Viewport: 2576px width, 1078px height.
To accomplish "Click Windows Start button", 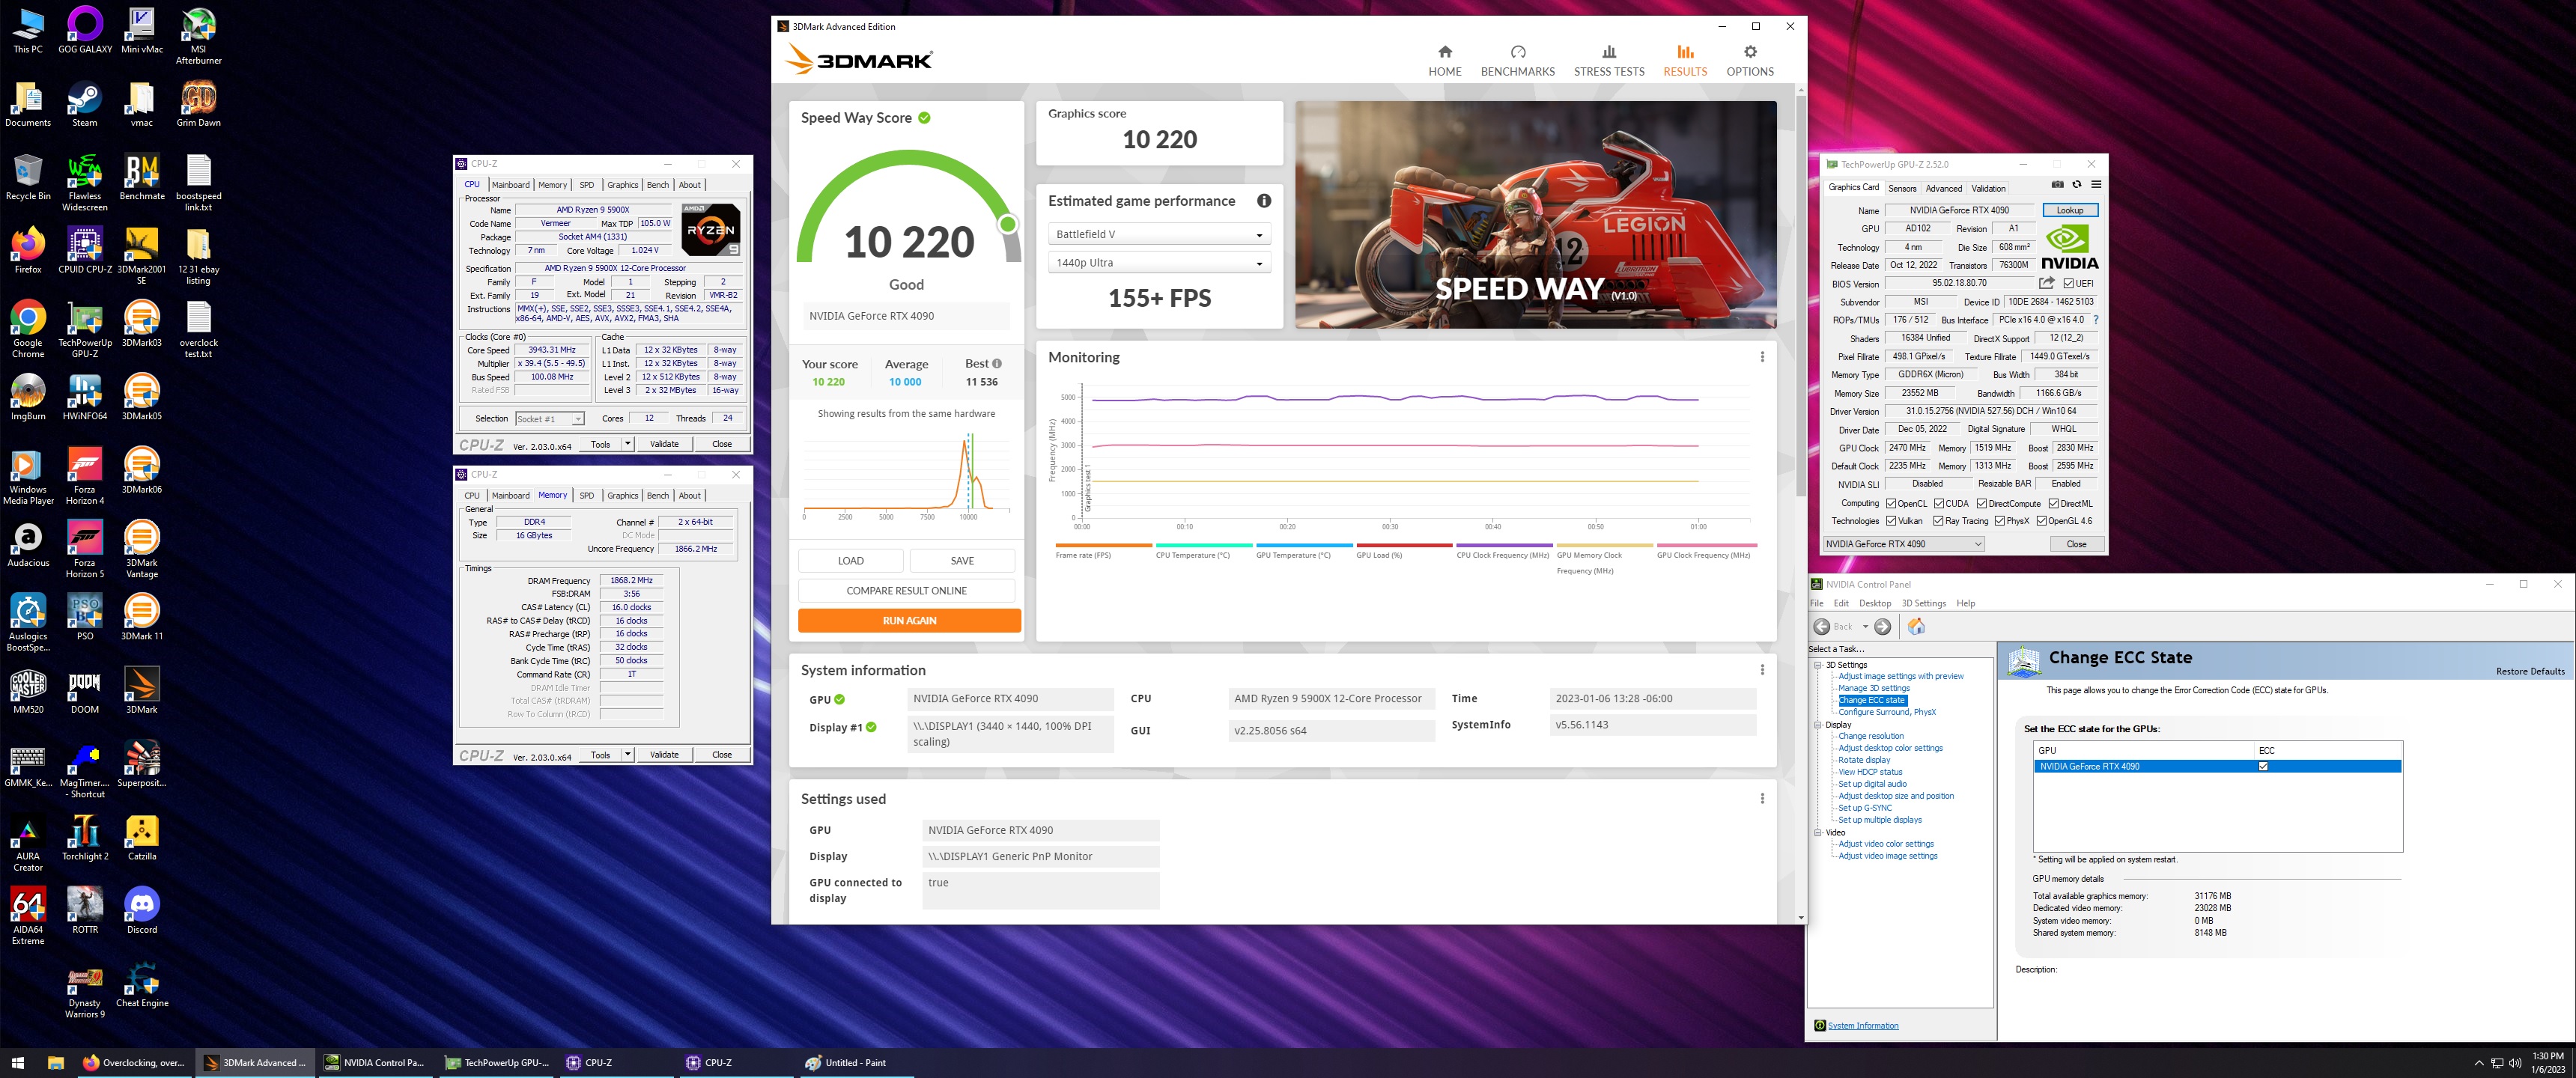I will coord(17,1062).
